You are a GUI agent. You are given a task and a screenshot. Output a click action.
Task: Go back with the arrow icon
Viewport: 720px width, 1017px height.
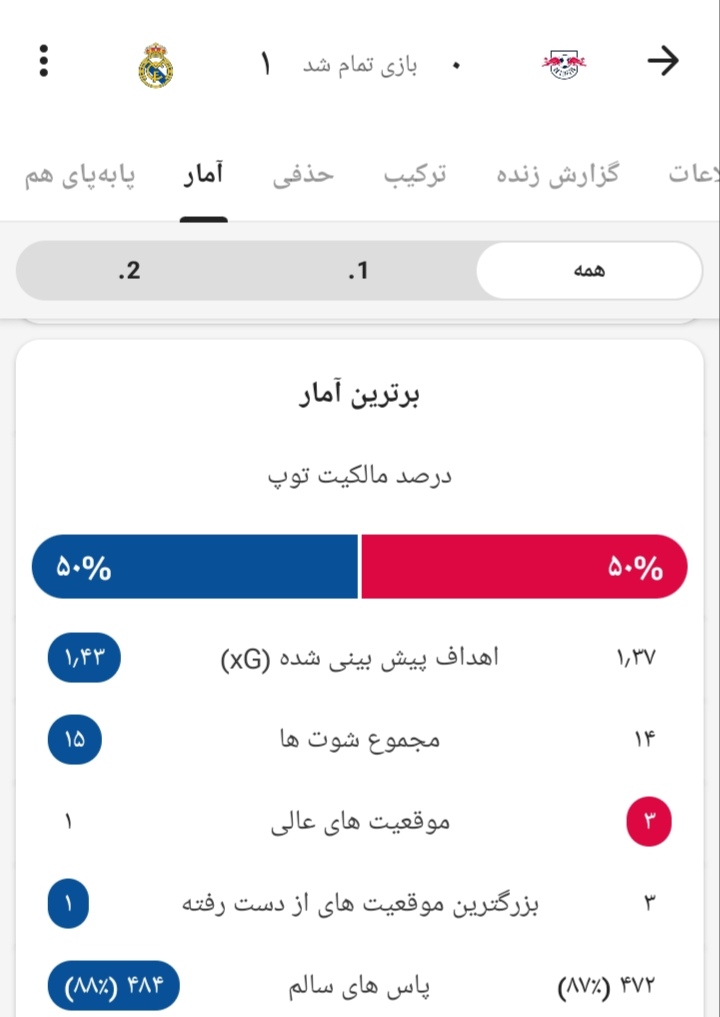click(x=663, y=61)
